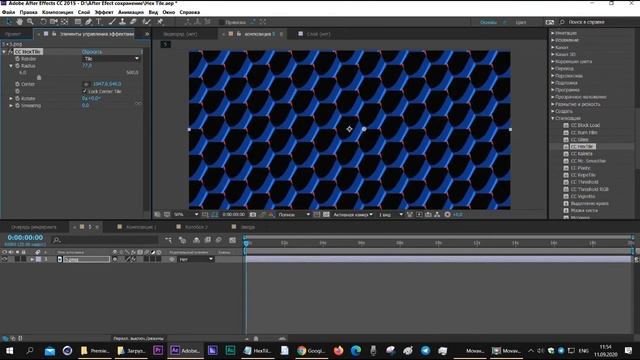Open Premiere Pro icon in taskbar

pos(158,351)
